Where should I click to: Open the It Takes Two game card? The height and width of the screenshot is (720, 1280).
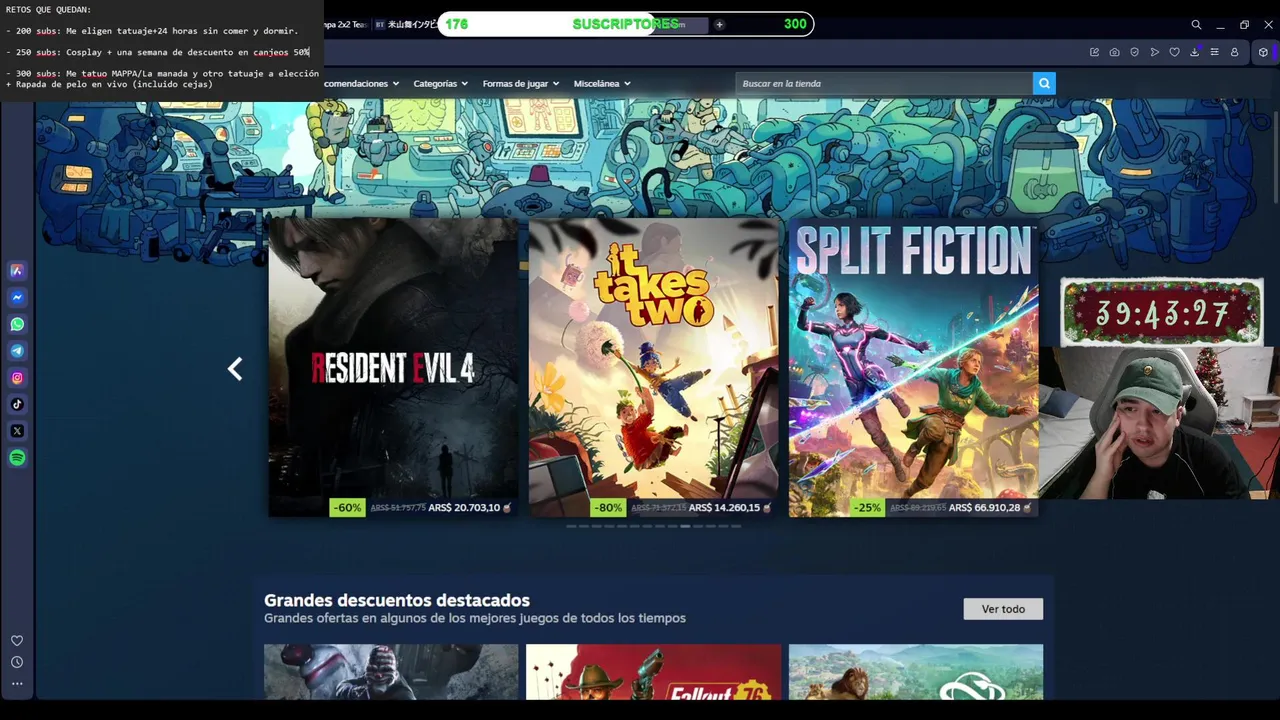(653, 367)
